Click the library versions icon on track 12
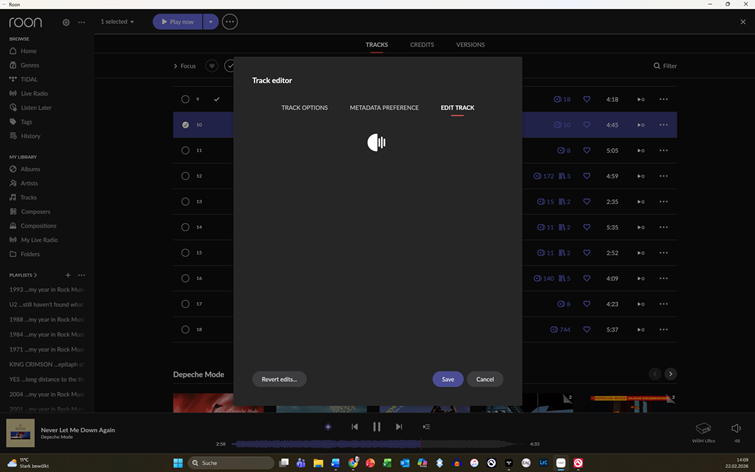Image resolution: width=755 pixels, height=472 pixels. coord(562,176)
